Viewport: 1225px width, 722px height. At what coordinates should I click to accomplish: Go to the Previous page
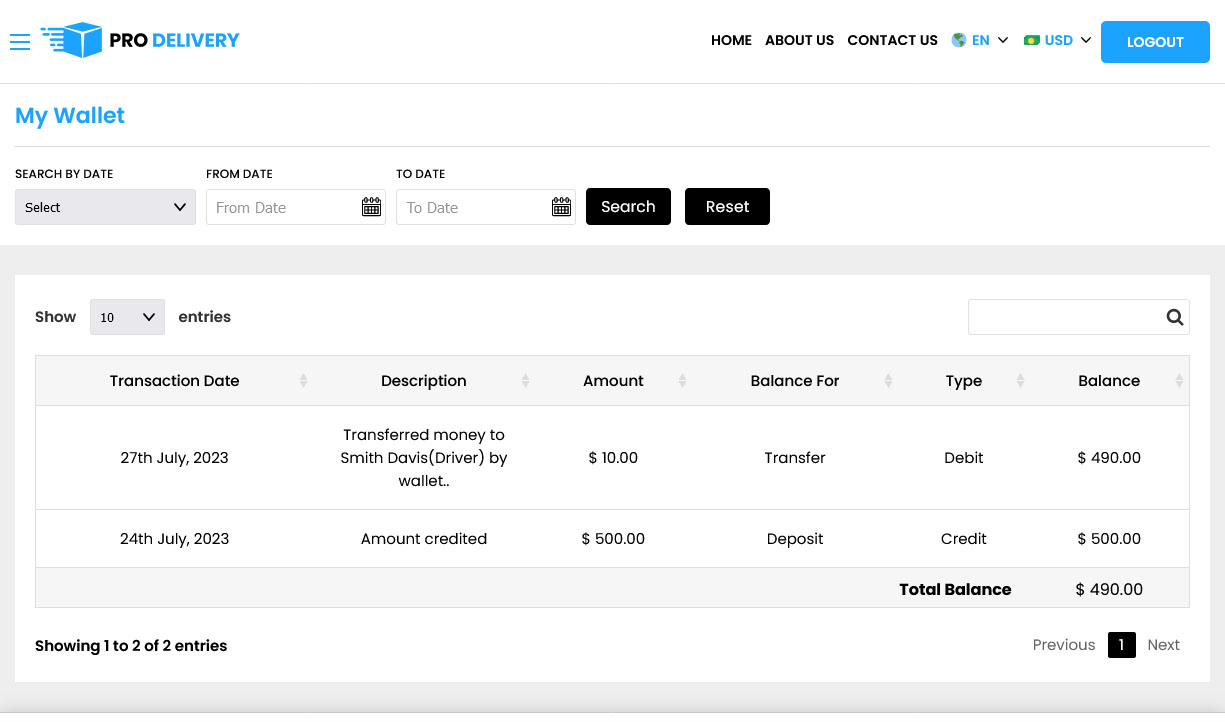pos(1064,645)
